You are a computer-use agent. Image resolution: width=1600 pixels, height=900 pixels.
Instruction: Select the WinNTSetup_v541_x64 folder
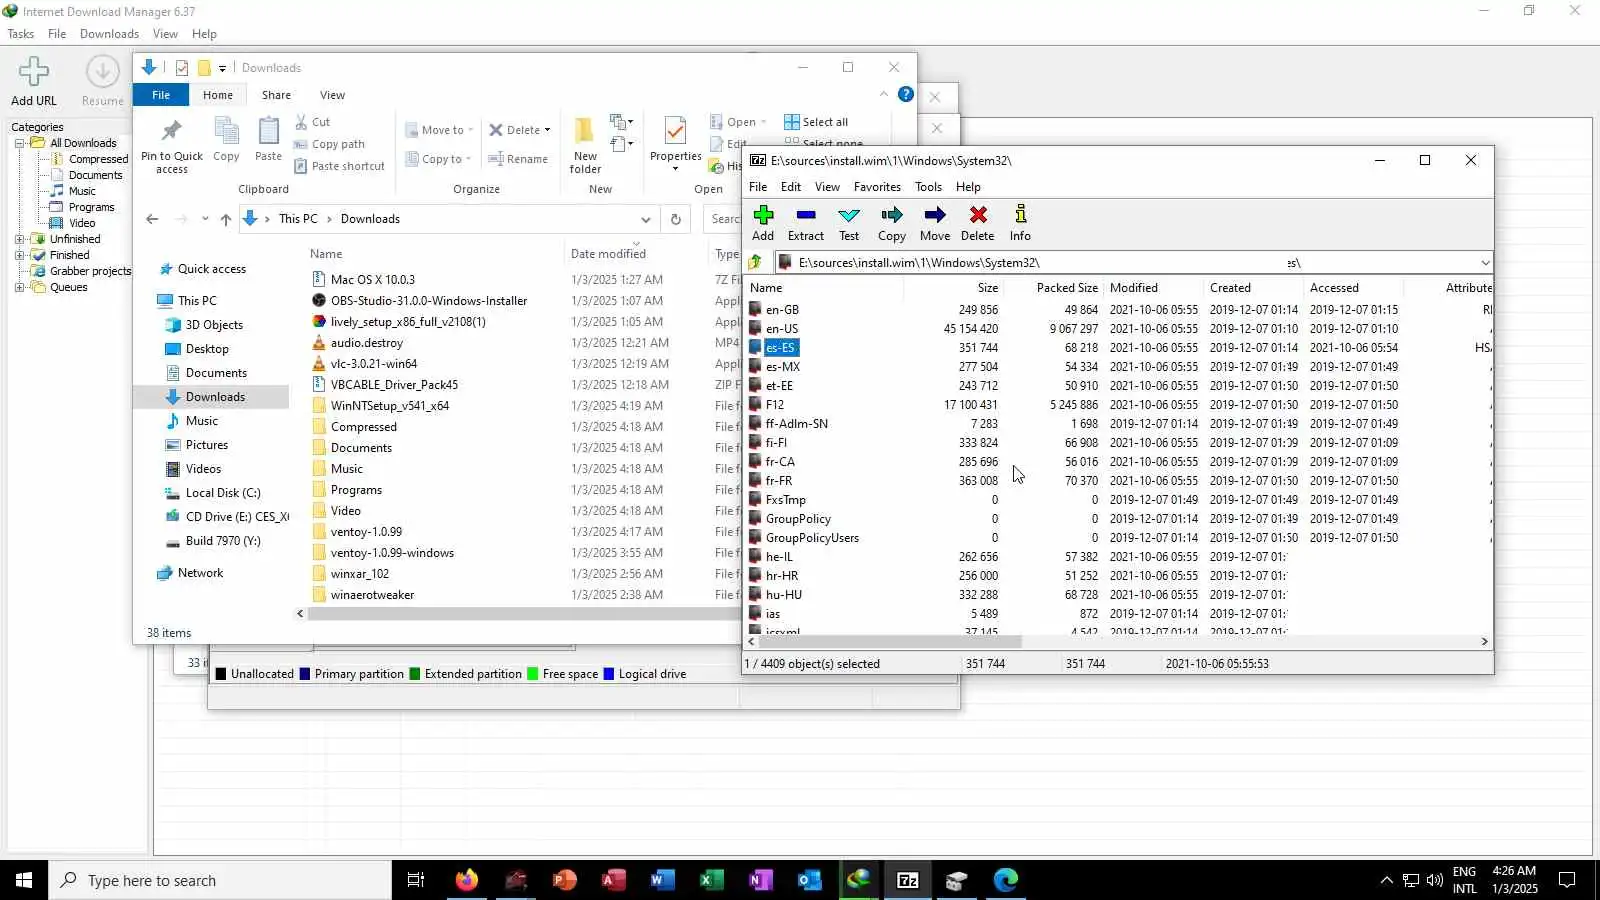point(390,406)
